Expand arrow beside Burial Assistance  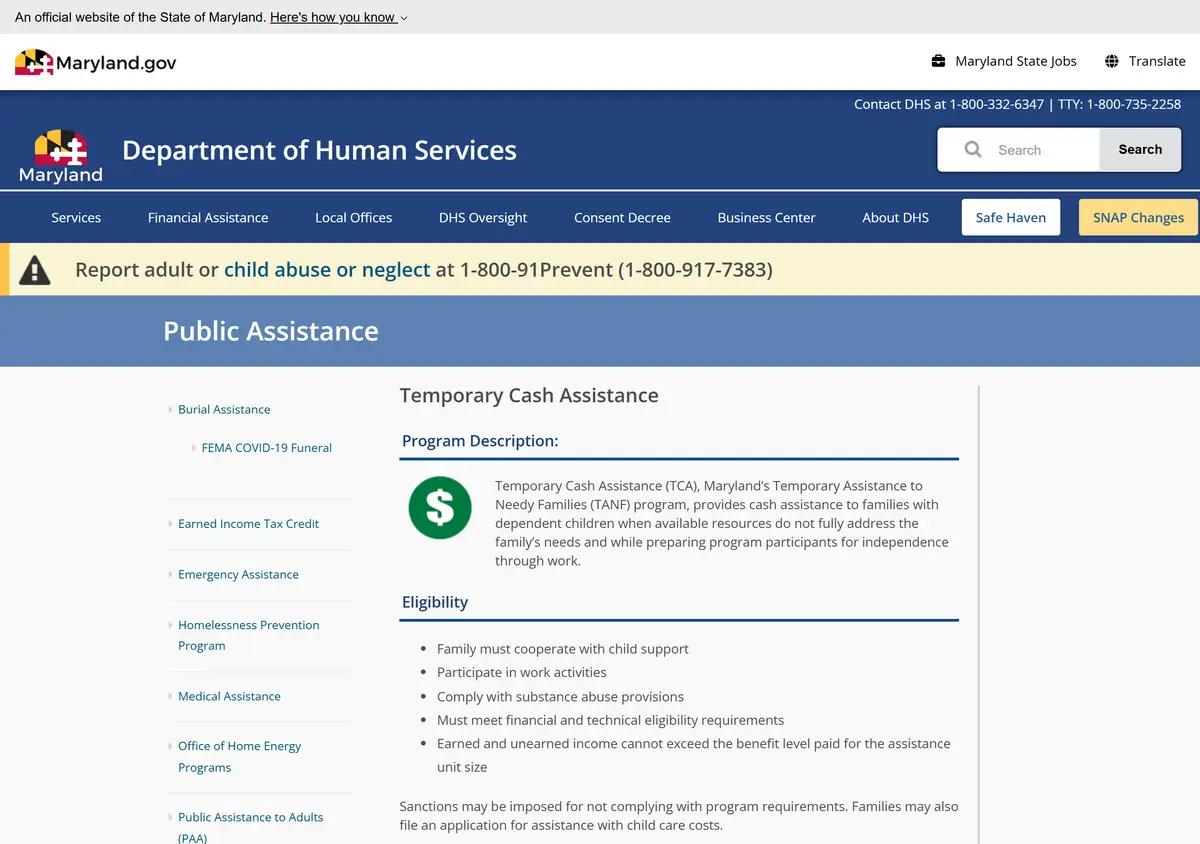pos(170,409)
